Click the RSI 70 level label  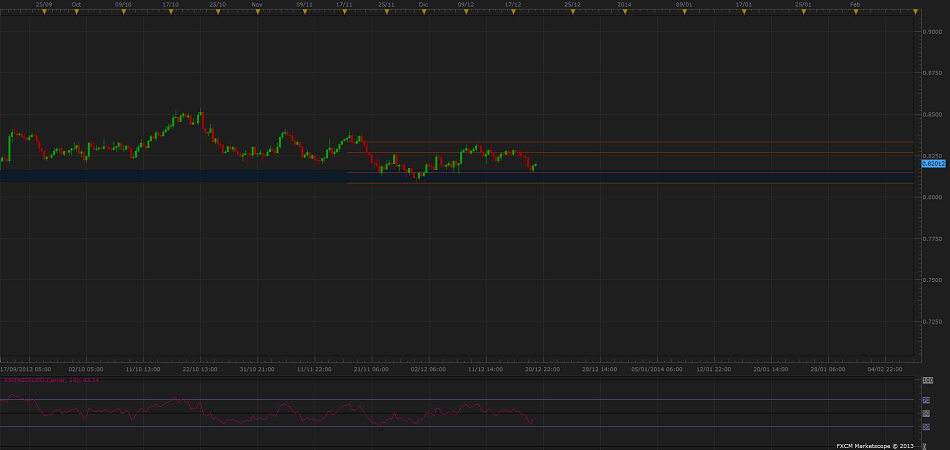926,400
